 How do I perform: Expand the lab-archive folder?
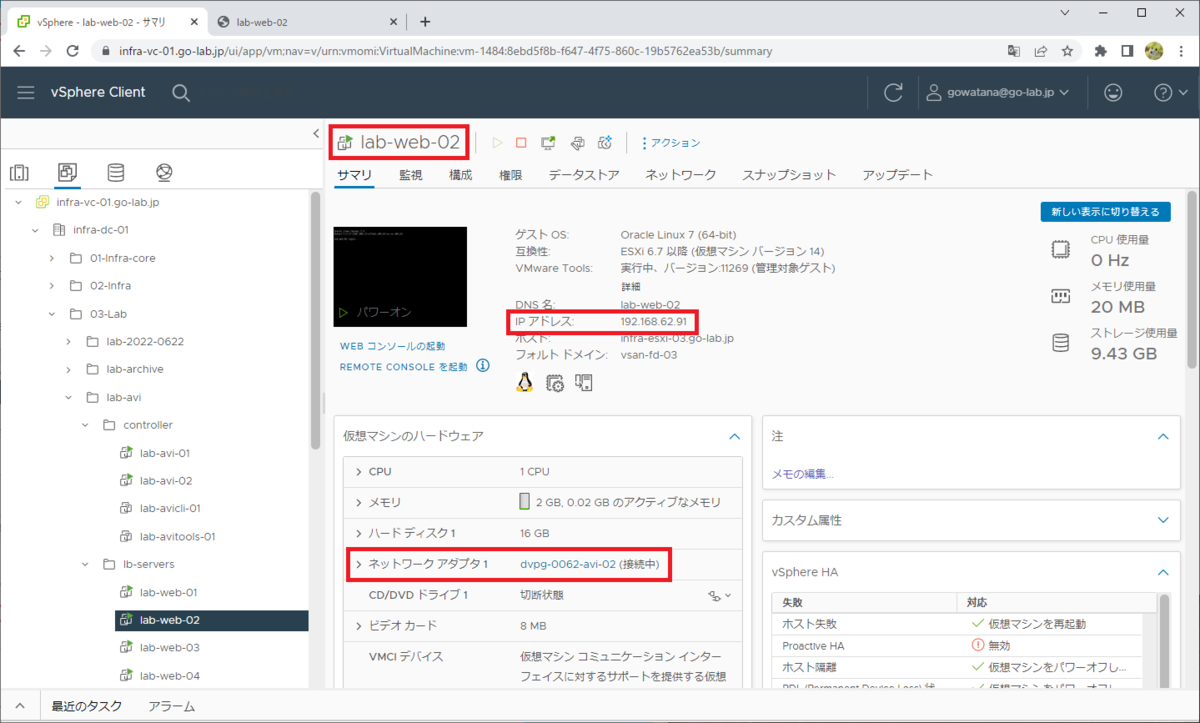click(69, 369)
